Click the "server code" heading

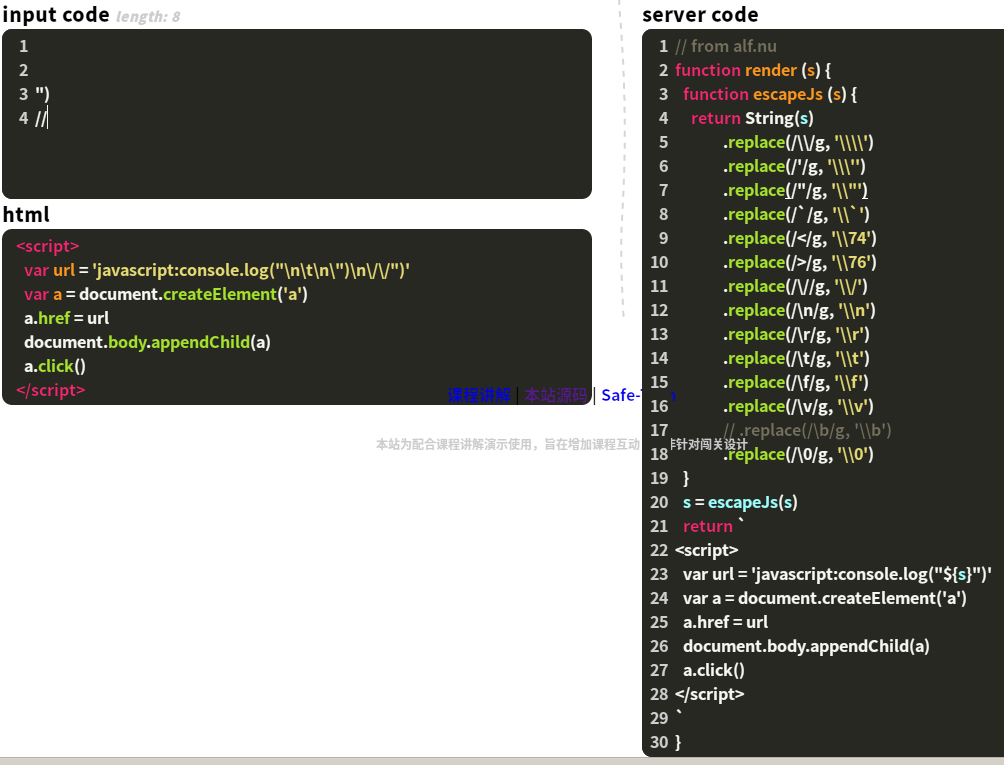point(700,14)
